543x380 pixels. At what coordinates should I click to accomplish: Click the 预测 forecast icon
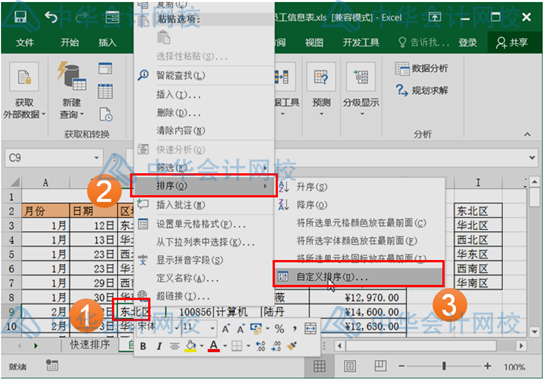pyautogui.click(x=321, y=77)
